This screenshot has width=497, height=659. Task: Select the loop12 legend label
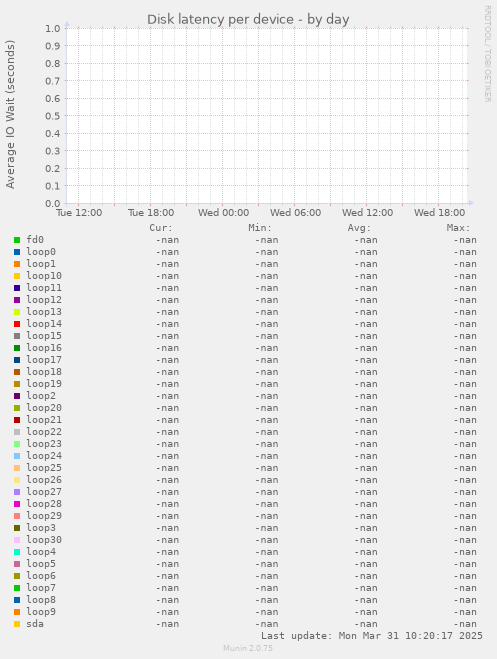pyautogui.click(x=44, y=300)
